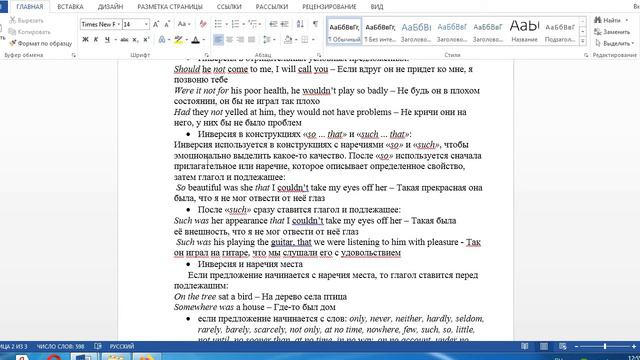Open the Paragraph (Абзац) dialog launcher

point(319,55)
